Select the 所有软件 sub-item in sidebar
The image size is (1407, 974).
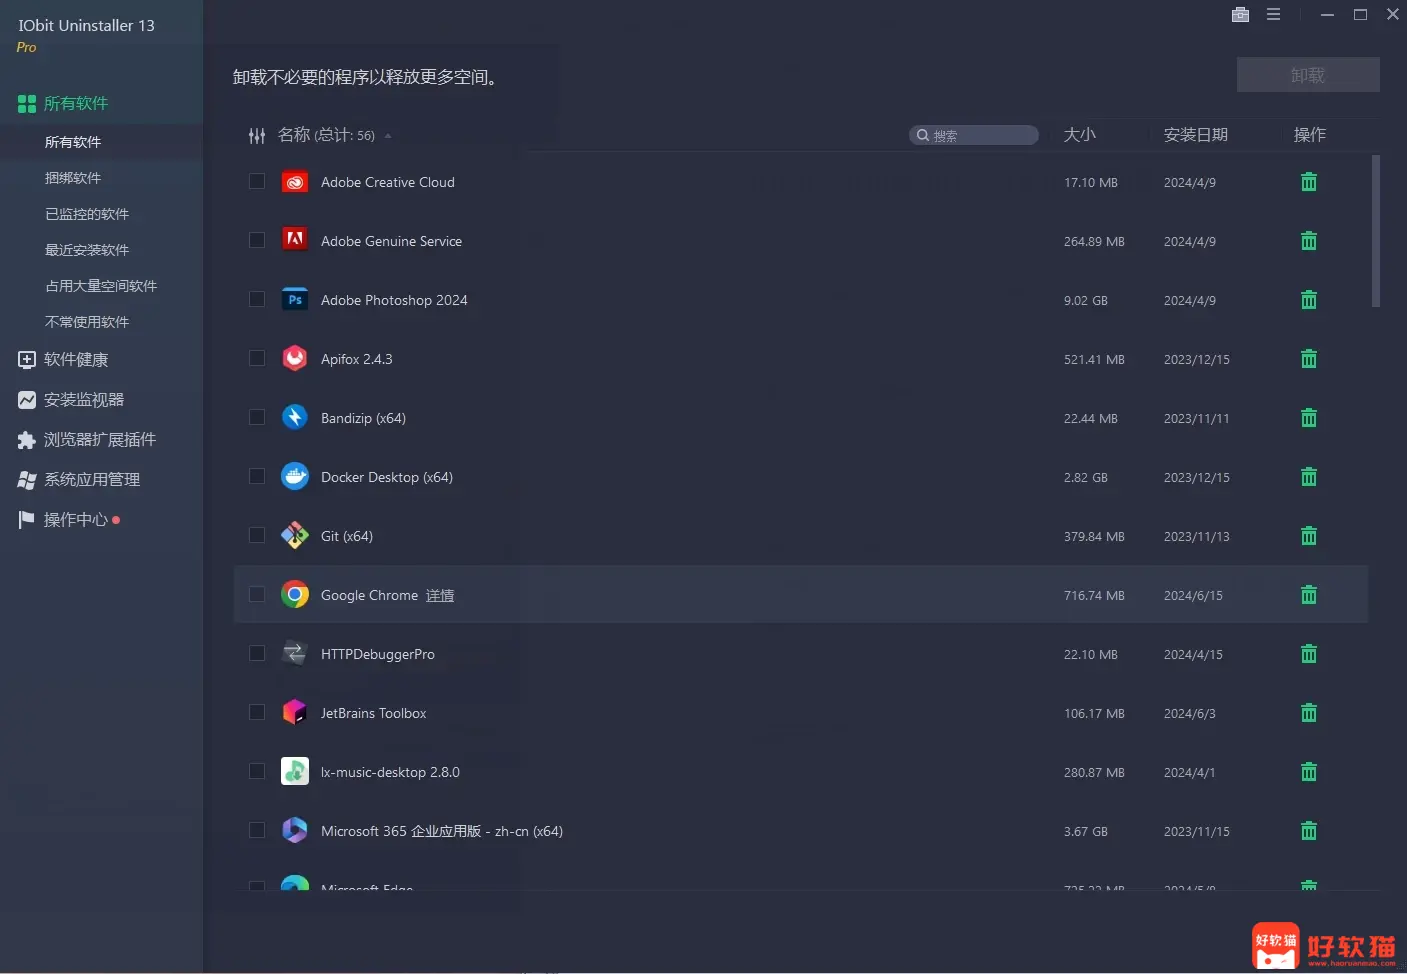point(73,142)
